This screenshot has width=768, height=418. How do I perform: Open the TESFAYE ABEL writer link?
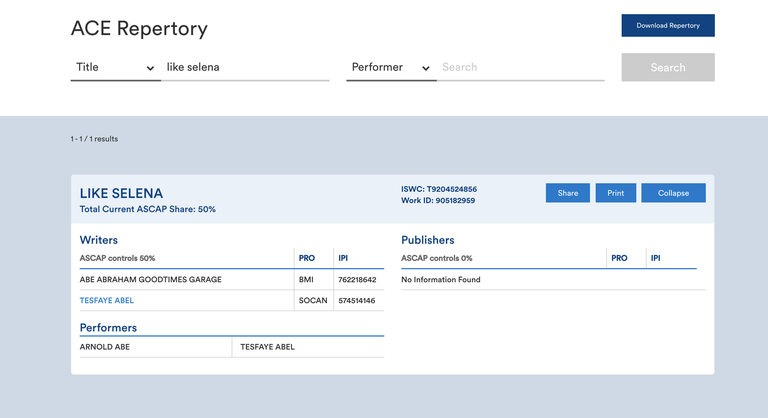tap(107, 300)
